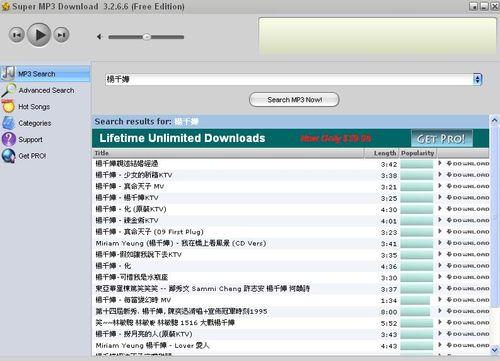Viewport: 500px width, 361px height.
Task: Click the 4:01 length cell
Action: point(389,221)
